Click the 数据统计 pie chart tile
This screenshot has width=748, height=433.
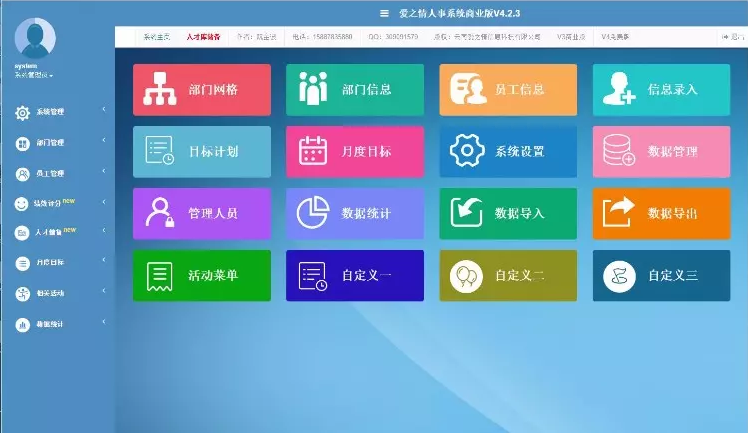point(355,214)
